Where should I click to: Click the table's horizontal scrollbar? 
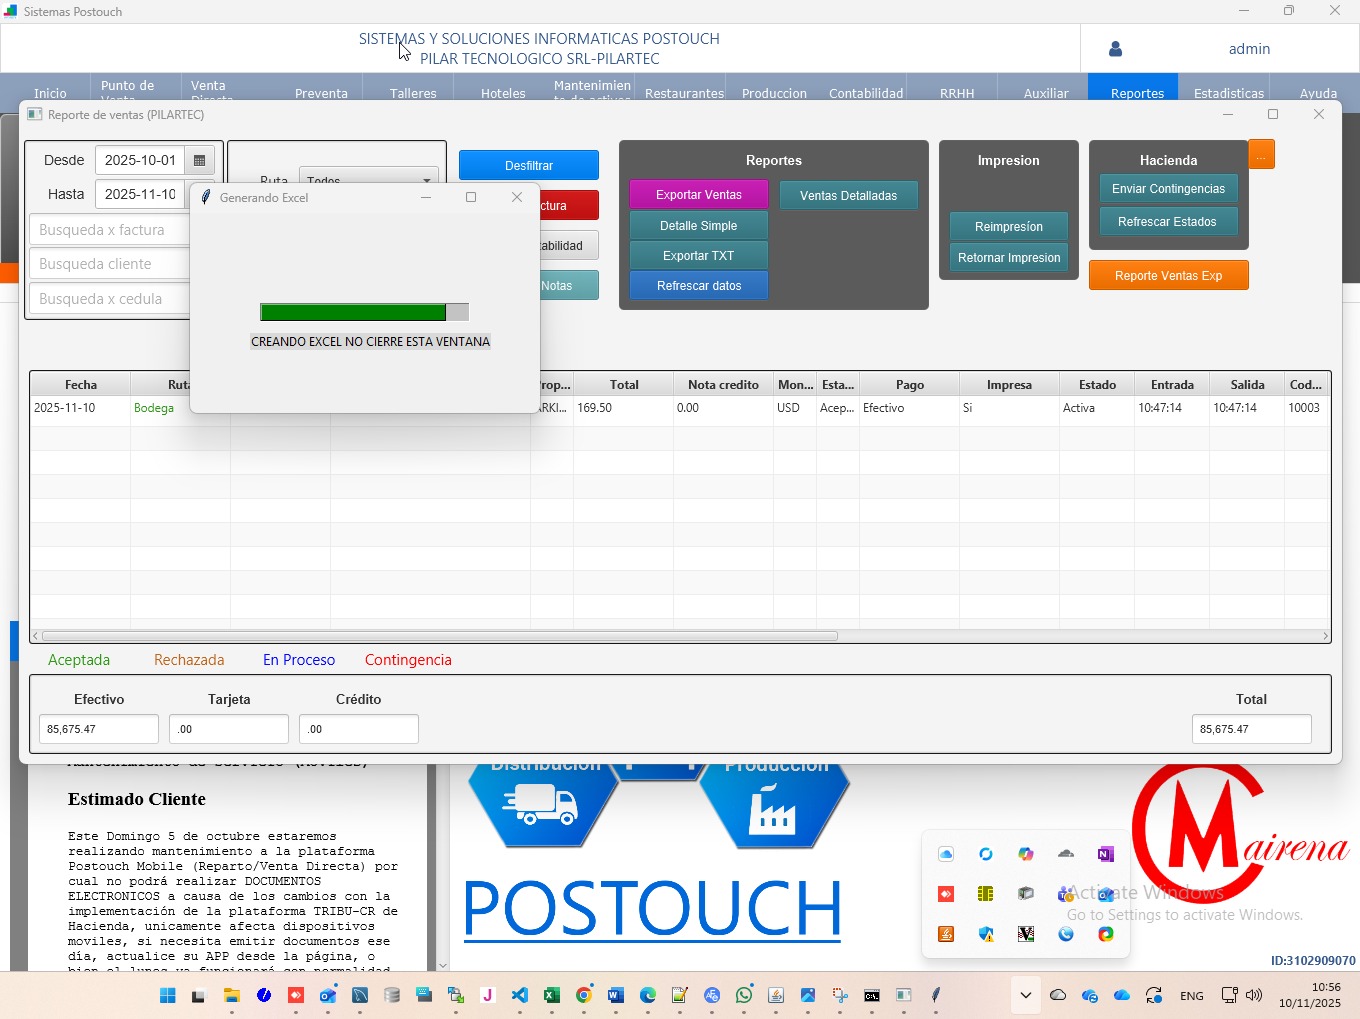pyautogui.click(x=440, y=636)
